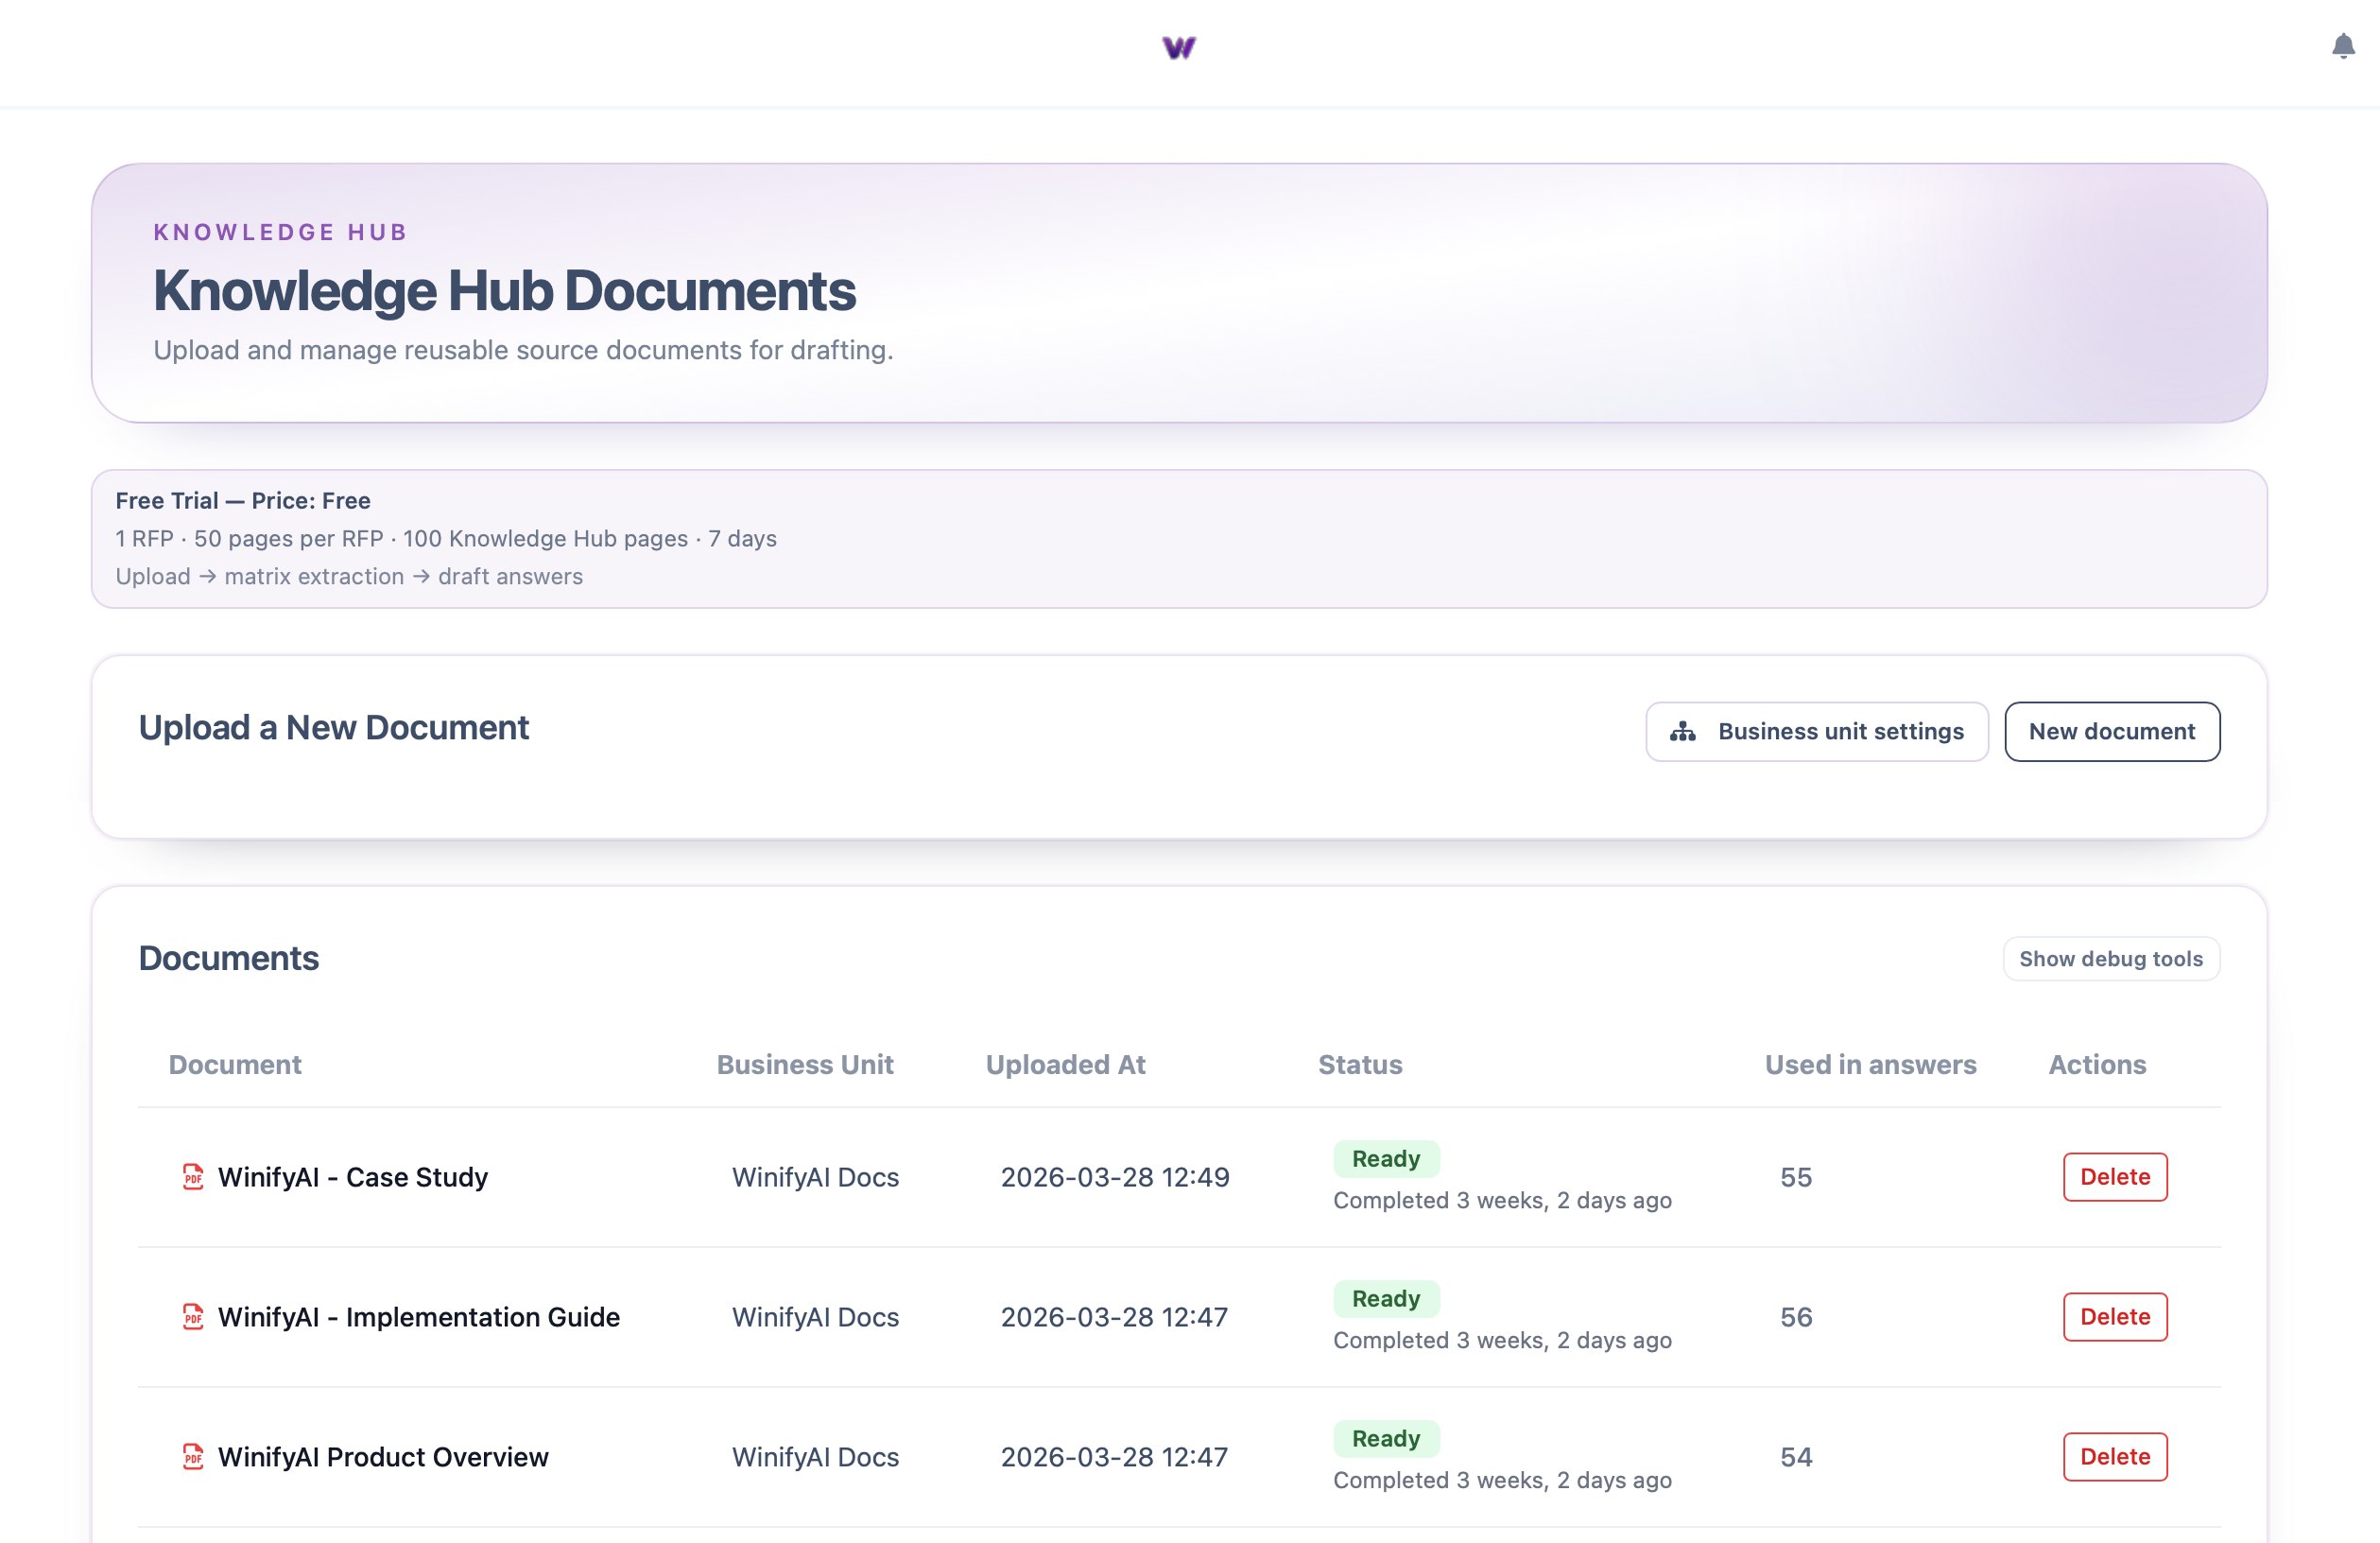Screen dimensions: 2380x1543
Task: Expand the Document column header
Action: coord(235,1064)
